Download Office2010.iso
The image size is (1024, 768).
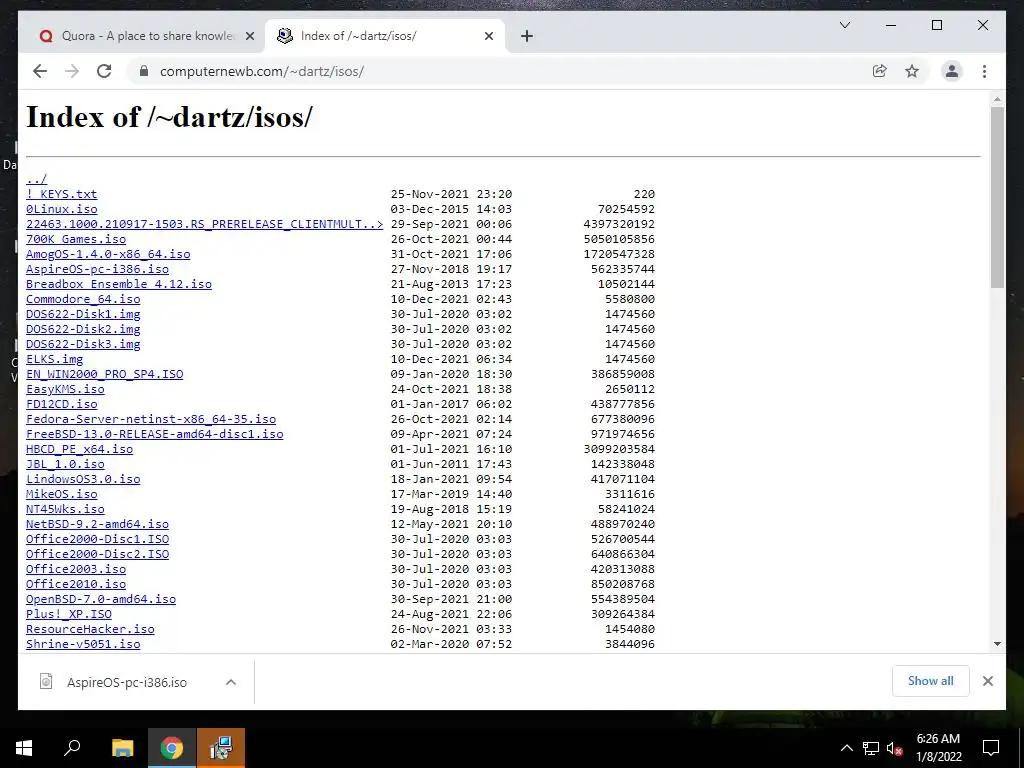76,584
